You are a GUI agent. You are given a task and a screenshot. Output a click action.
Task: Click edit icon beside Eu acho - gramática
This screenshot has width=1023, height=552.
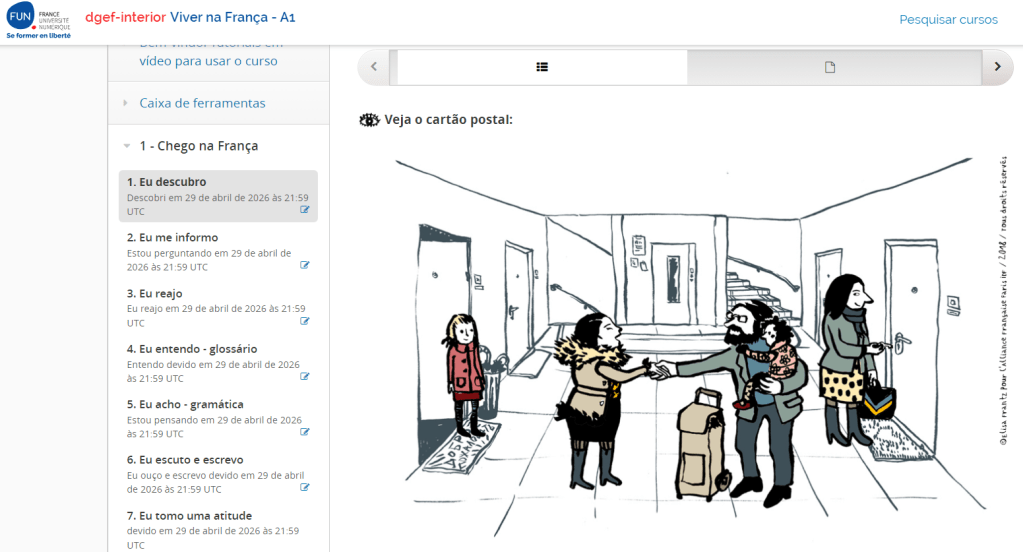pos(305,432)
